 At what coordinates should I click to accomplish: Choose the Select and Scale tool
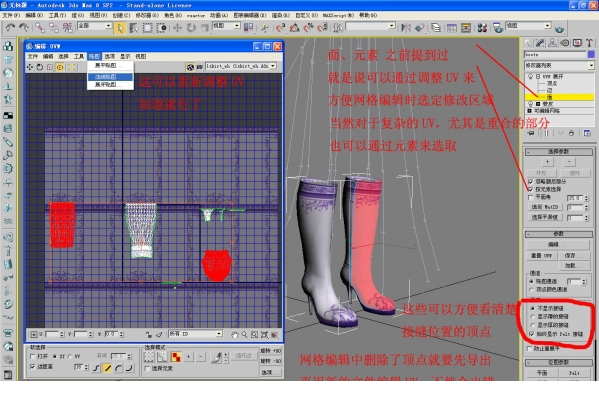(205, 27)
